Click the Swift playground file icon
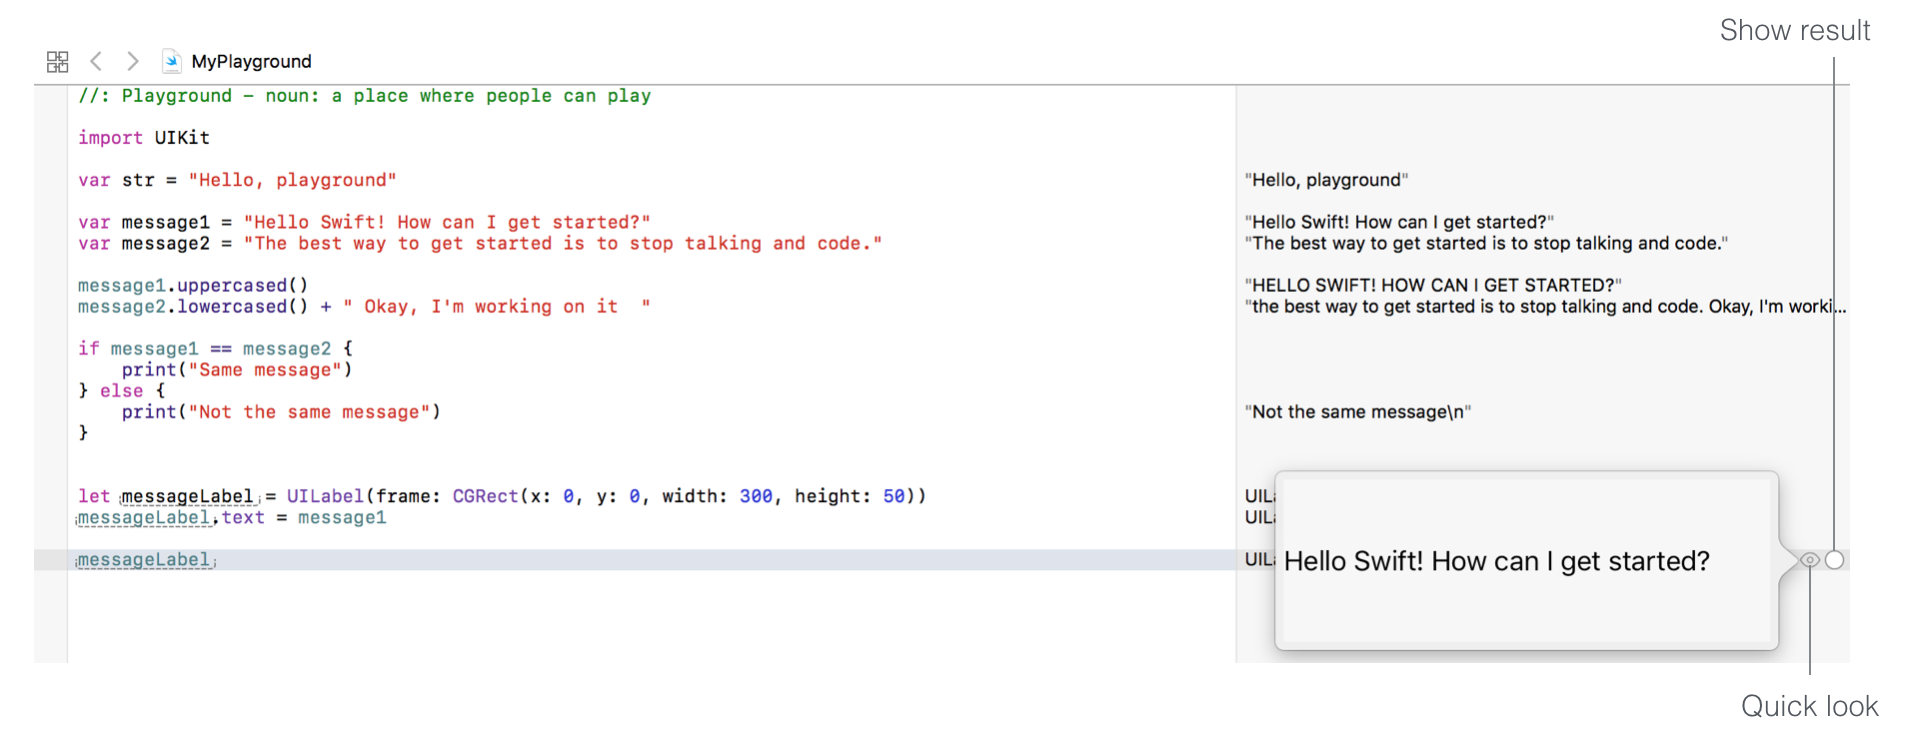 pyautogui.click(x=172, y=62)
